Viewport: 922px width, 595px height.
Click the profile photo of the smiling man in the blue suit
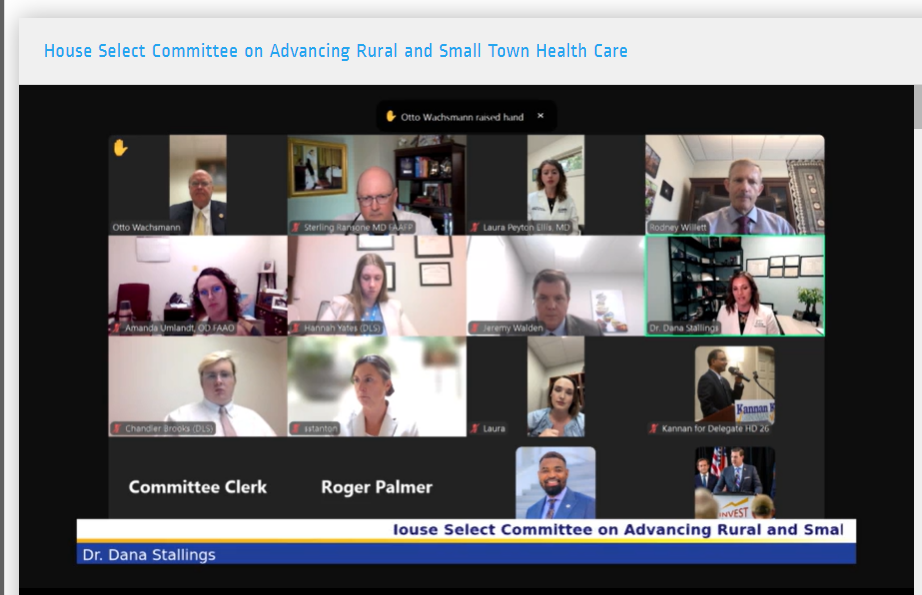click(556, 483)
